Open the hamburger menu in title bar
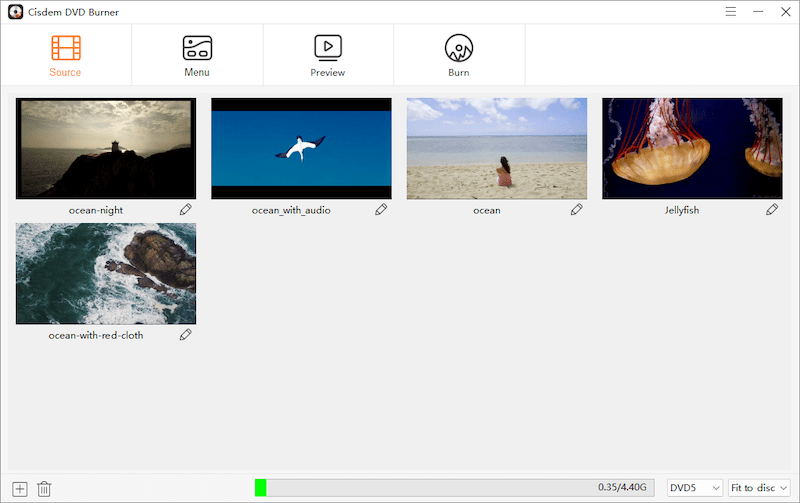This screenshot has width=800, height=503. pos(731,12)
